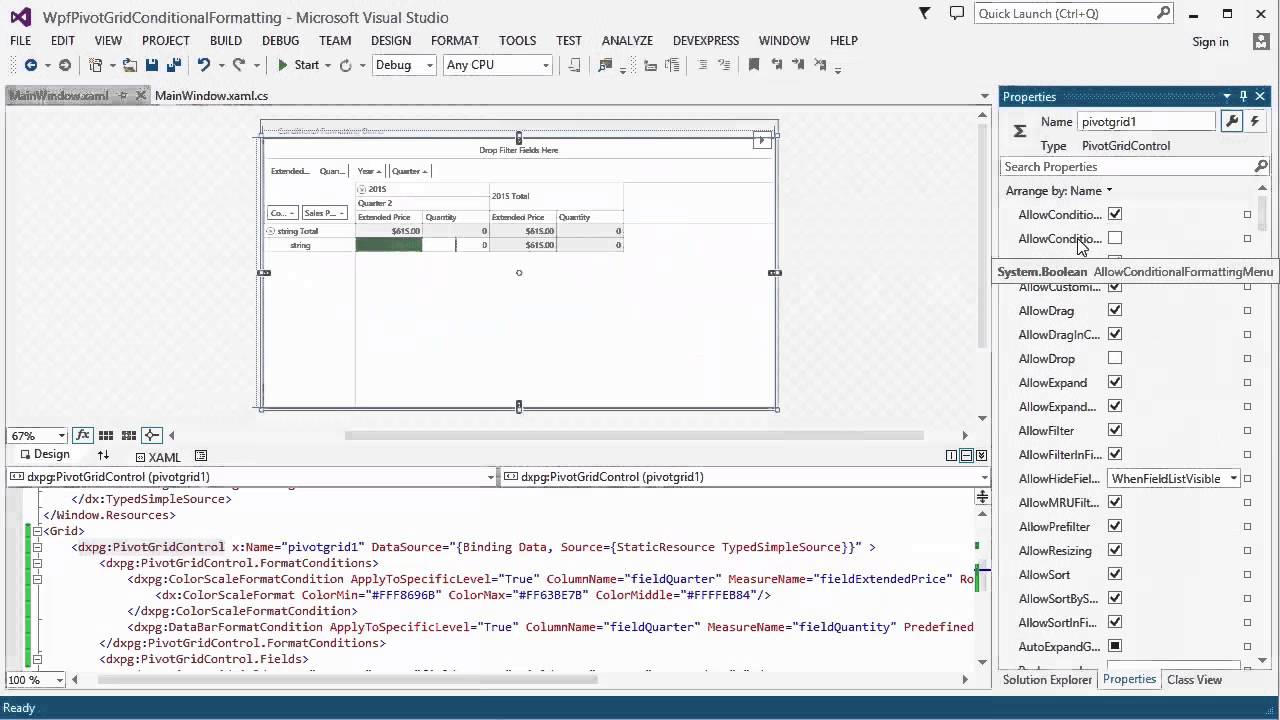The image size is (1280, 720).
Task: Open the feedback speech-bubble icon in title bar
Action: 956,13
